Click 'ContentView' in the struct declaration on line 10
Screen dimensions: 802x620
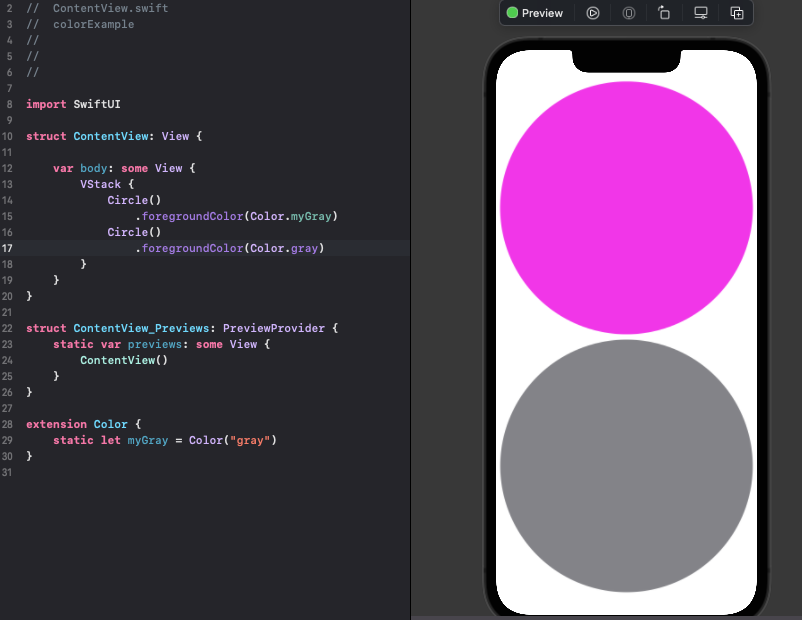click(x=110, y=136)
